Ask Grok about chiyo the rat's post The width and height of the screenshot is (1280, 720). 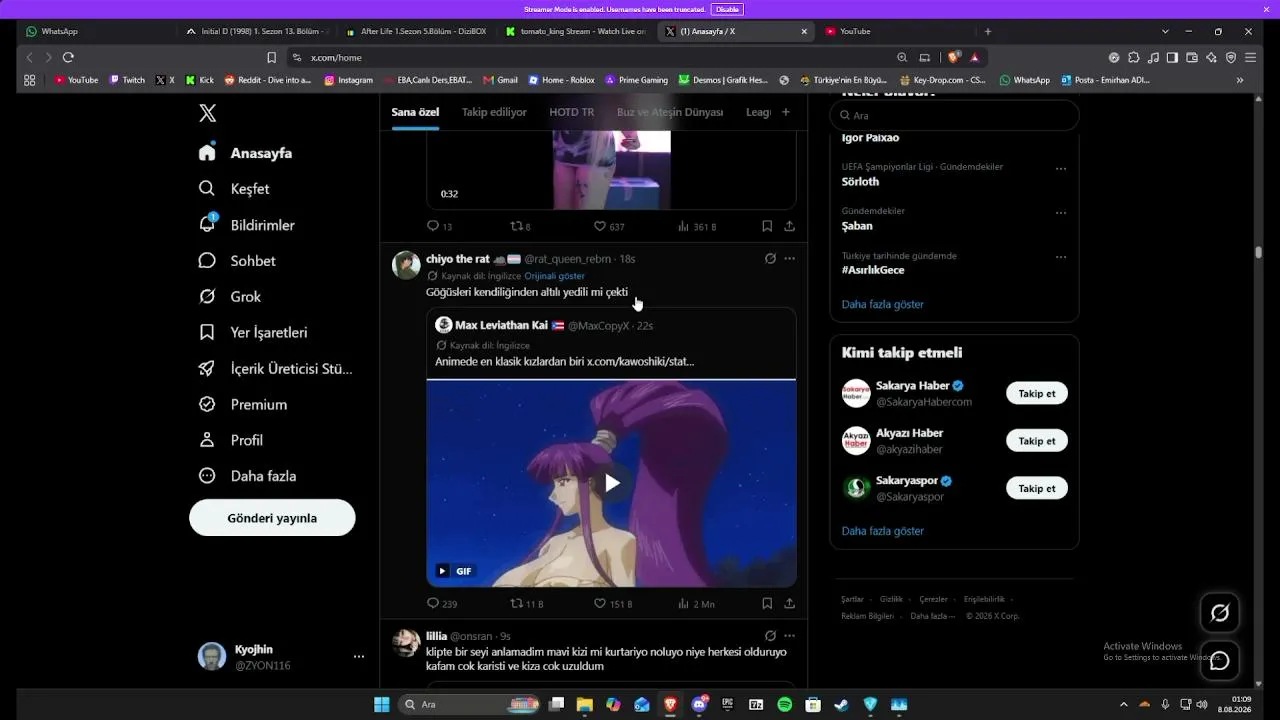click(770, 259)
